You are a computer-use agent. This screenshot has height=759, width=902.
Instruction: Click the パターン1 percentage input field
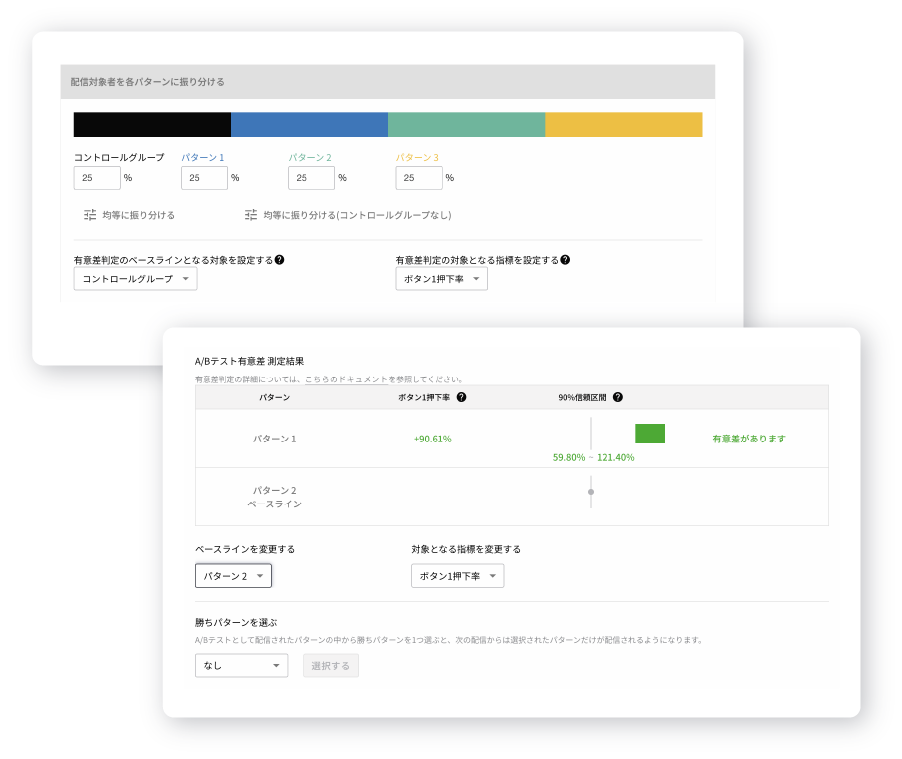204,177
